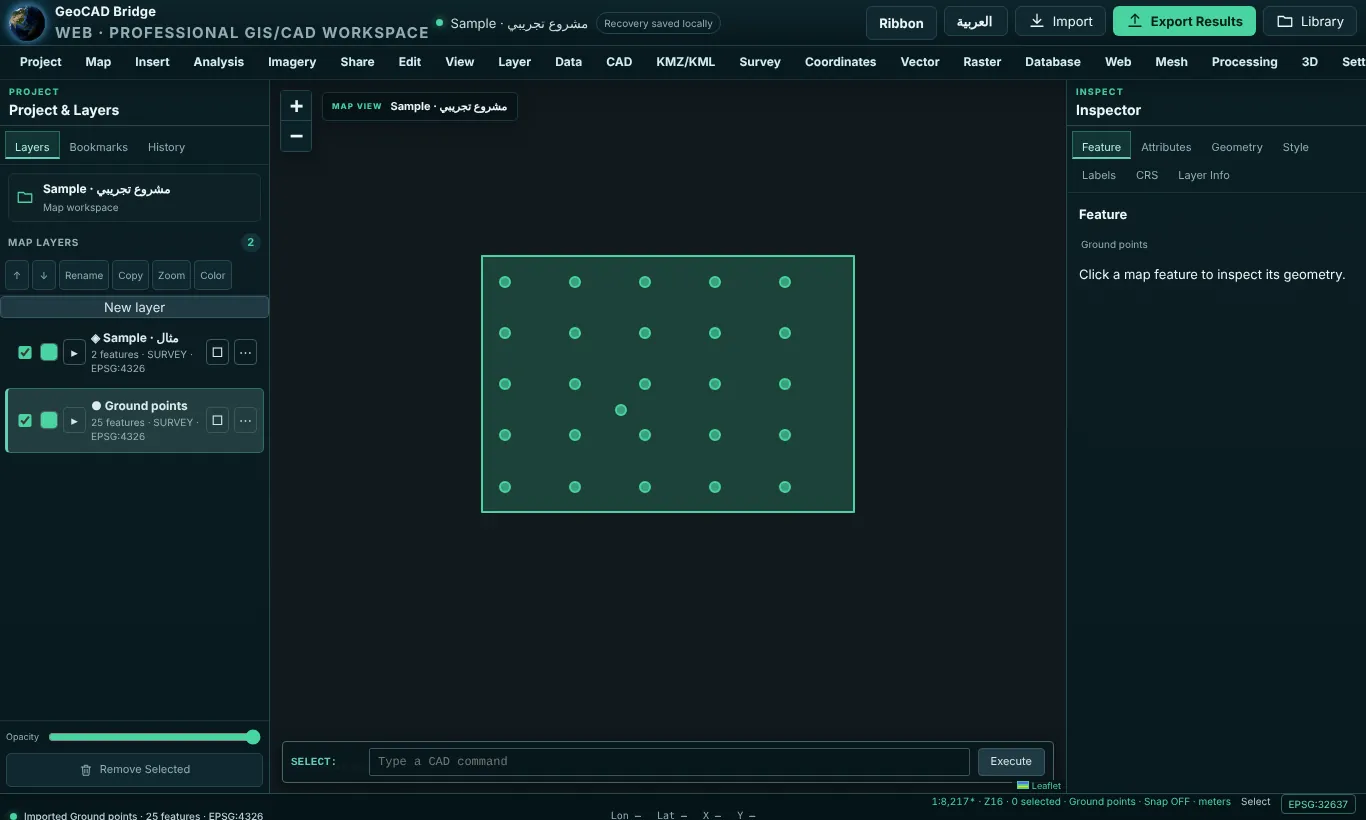This screenshot has height=820, width=1366.
Task: Open the Geometry inspector tab
Action: pyautogui.click(x=1237, y=147)
